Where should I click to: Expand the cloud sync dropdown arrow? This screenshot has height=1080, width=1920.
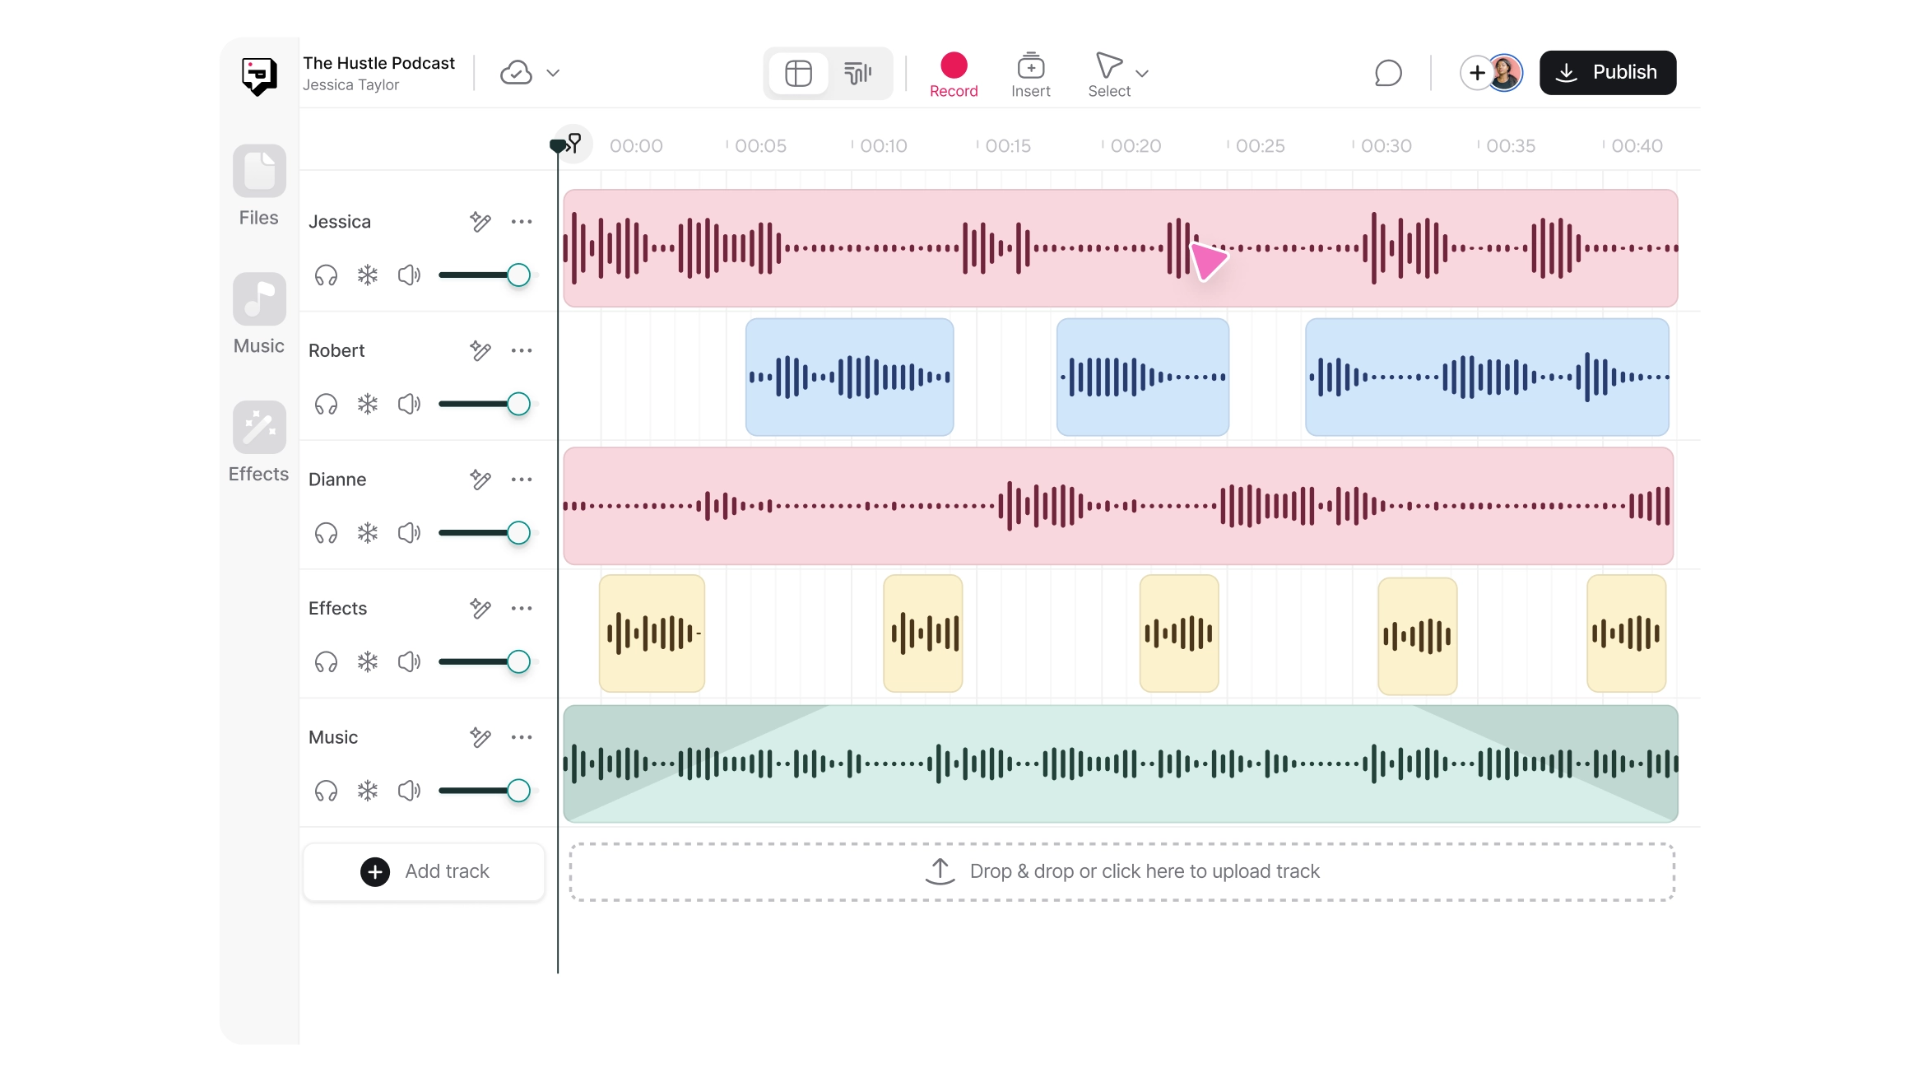tap(553, 73)
